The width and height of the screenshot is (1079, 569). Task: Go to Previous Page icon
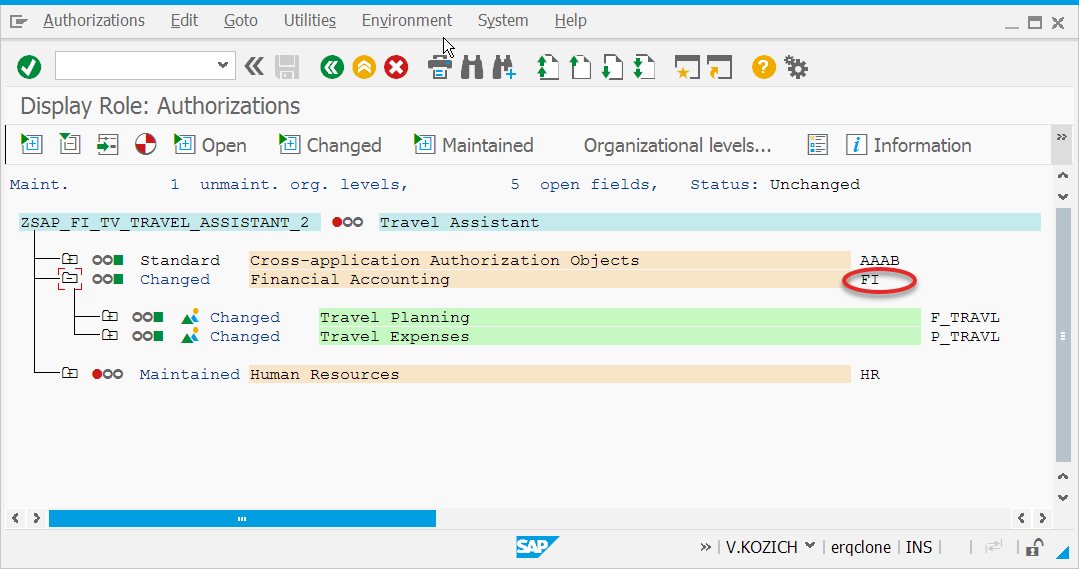tap(580, 67)
